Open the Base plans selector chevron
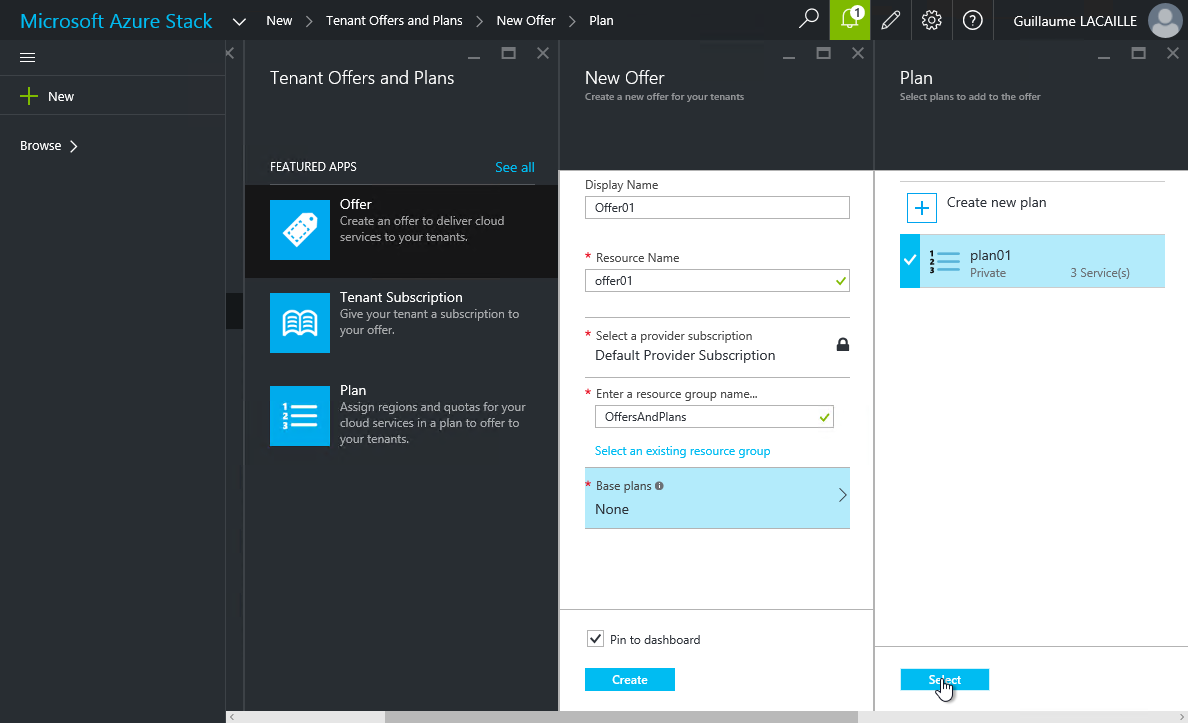The width and height of the screenshot is (1188, 723). tap(843, 496)
